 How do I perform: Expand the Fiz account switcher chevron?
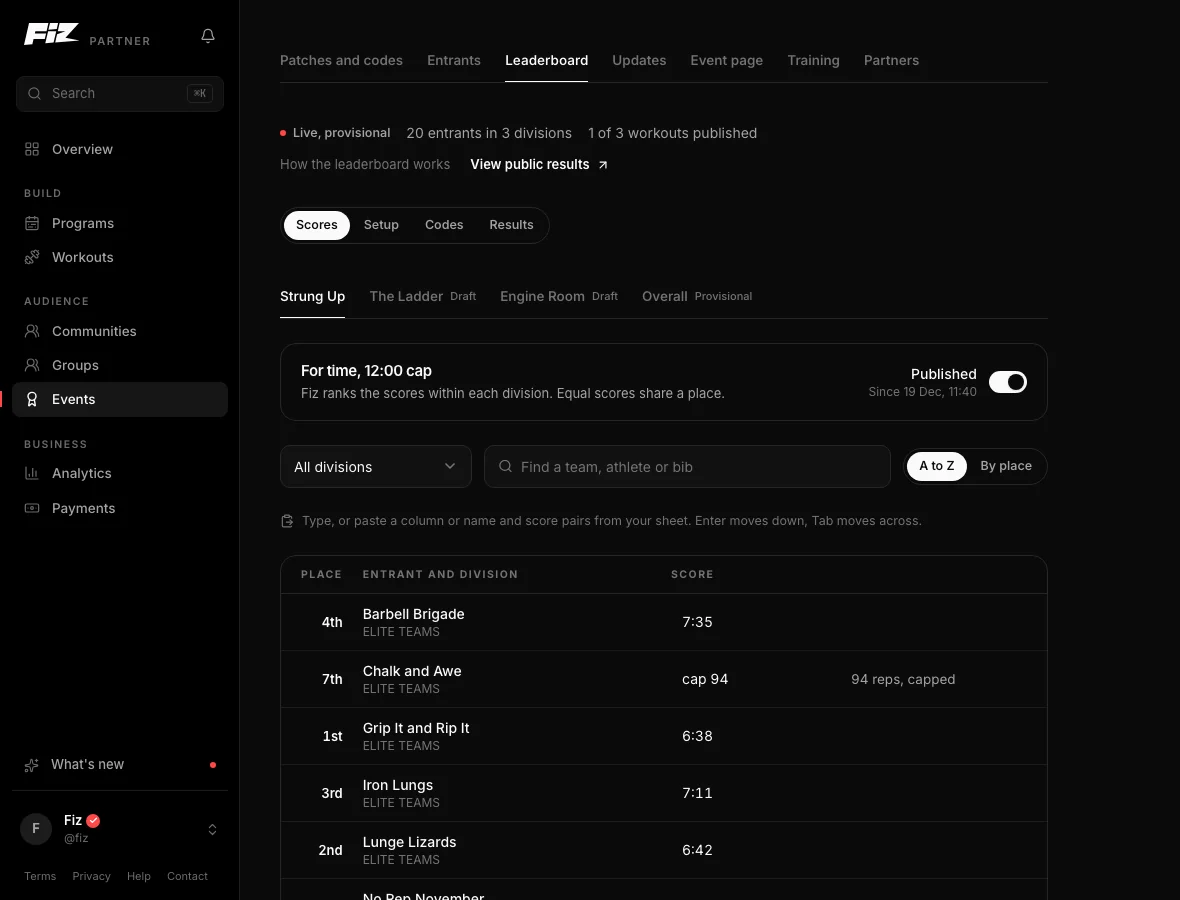tap(212, 829)
